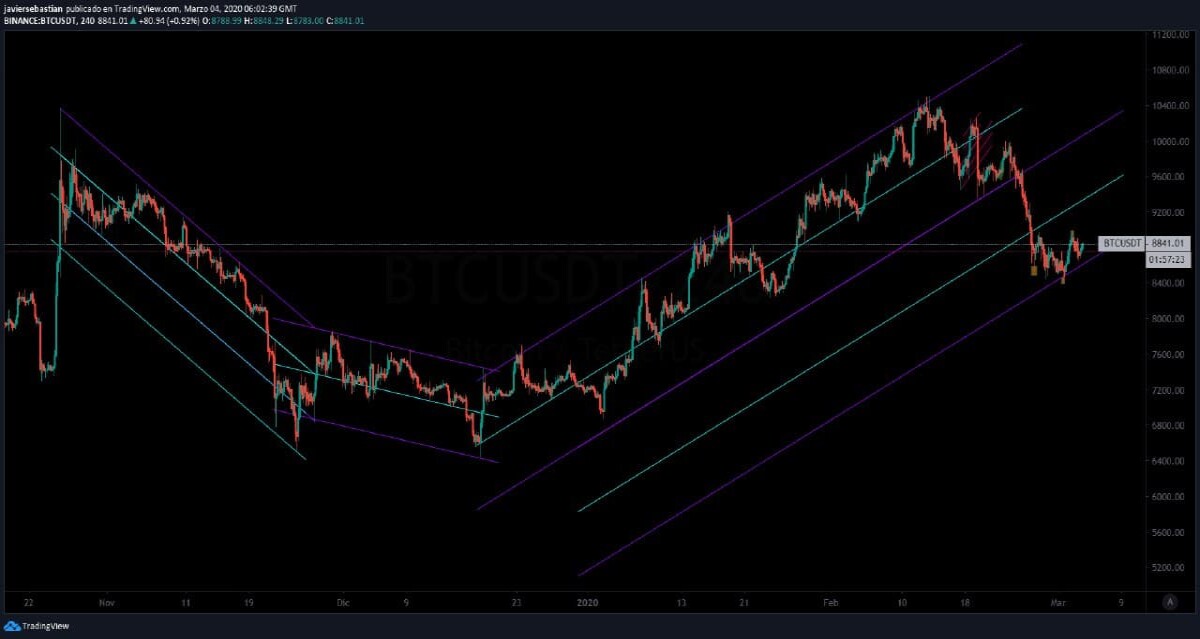Click the bar countdown timer 01:57:23
Viewport: 1200px width, 639px height.
pyautogui.click(x=1167, y=259)
